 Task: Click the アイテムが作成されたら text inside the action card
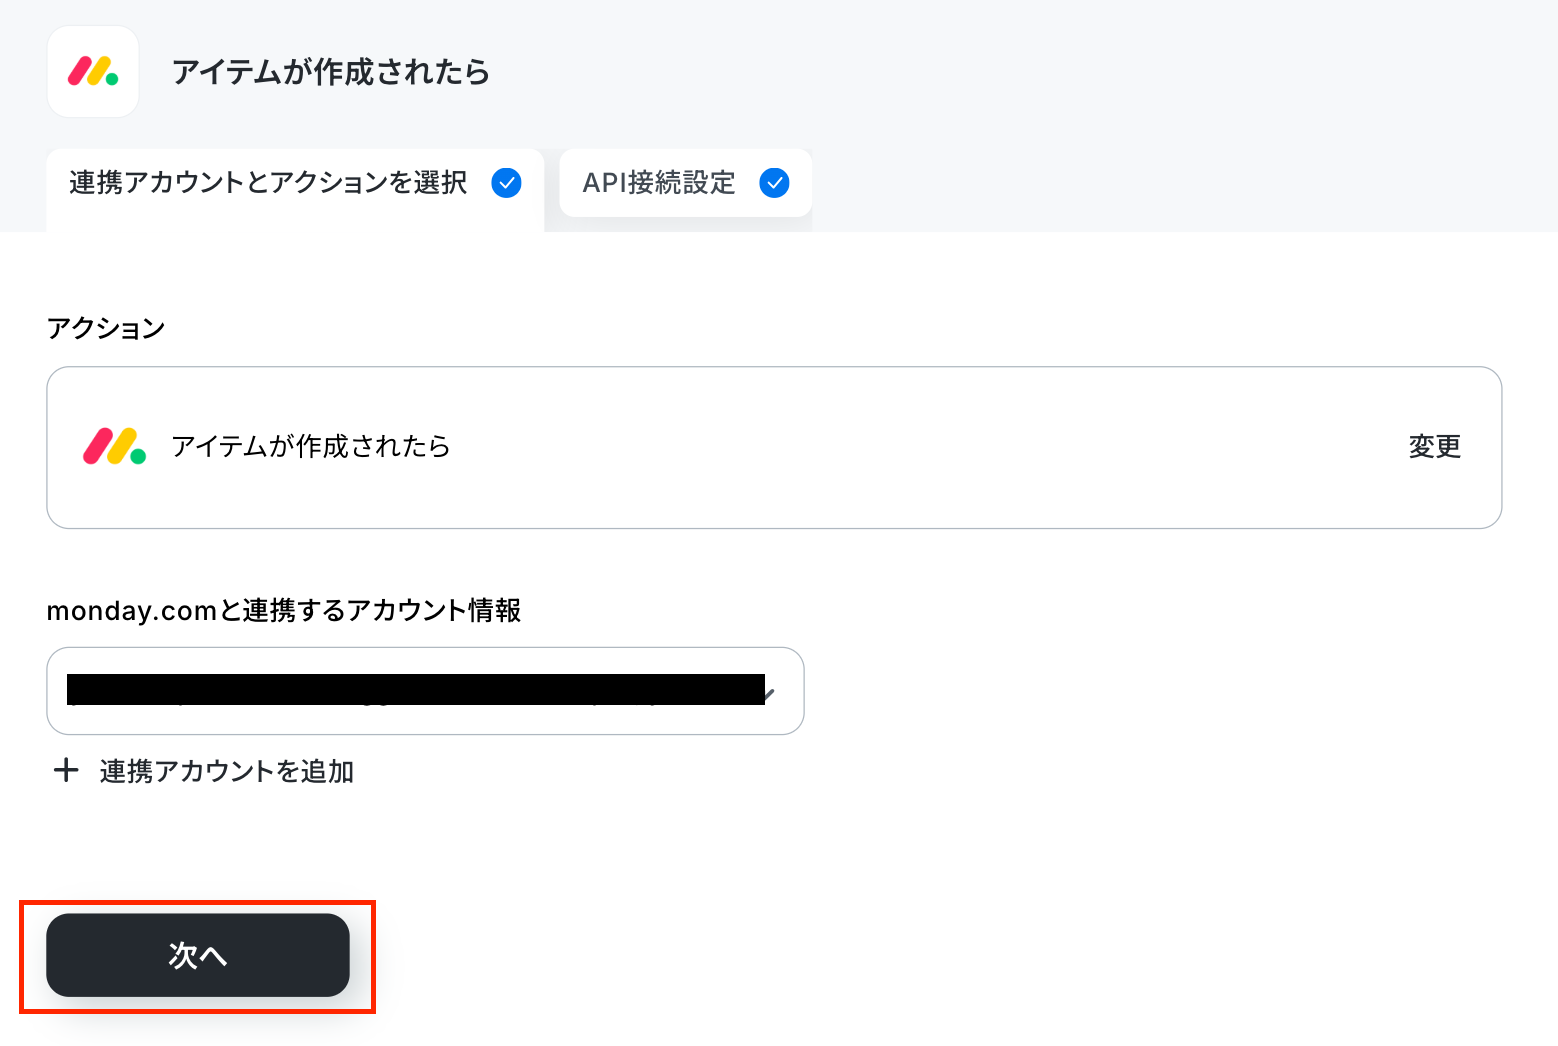(311, 446)
